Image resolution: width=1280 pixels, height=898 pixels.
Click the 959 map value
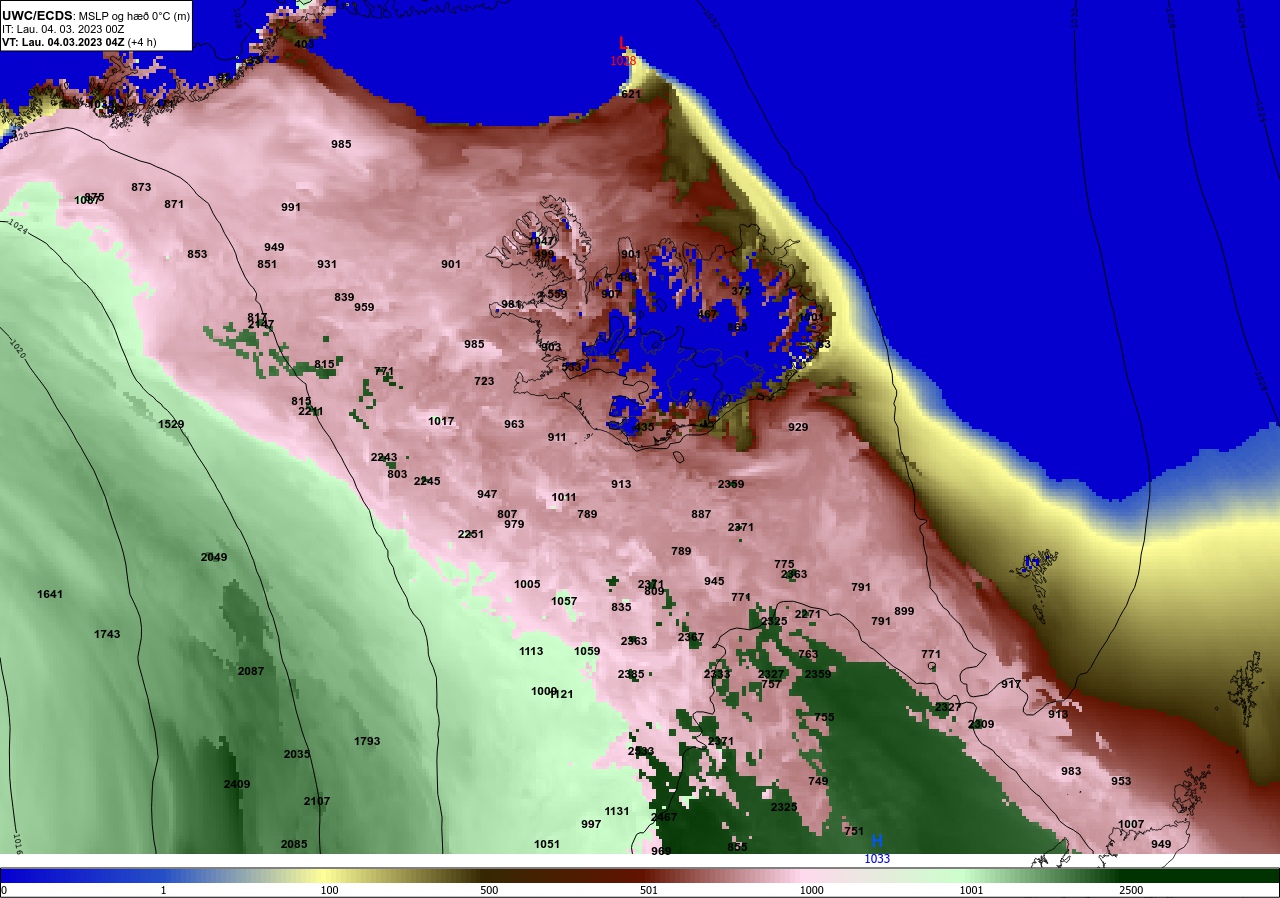pos(364,307)
